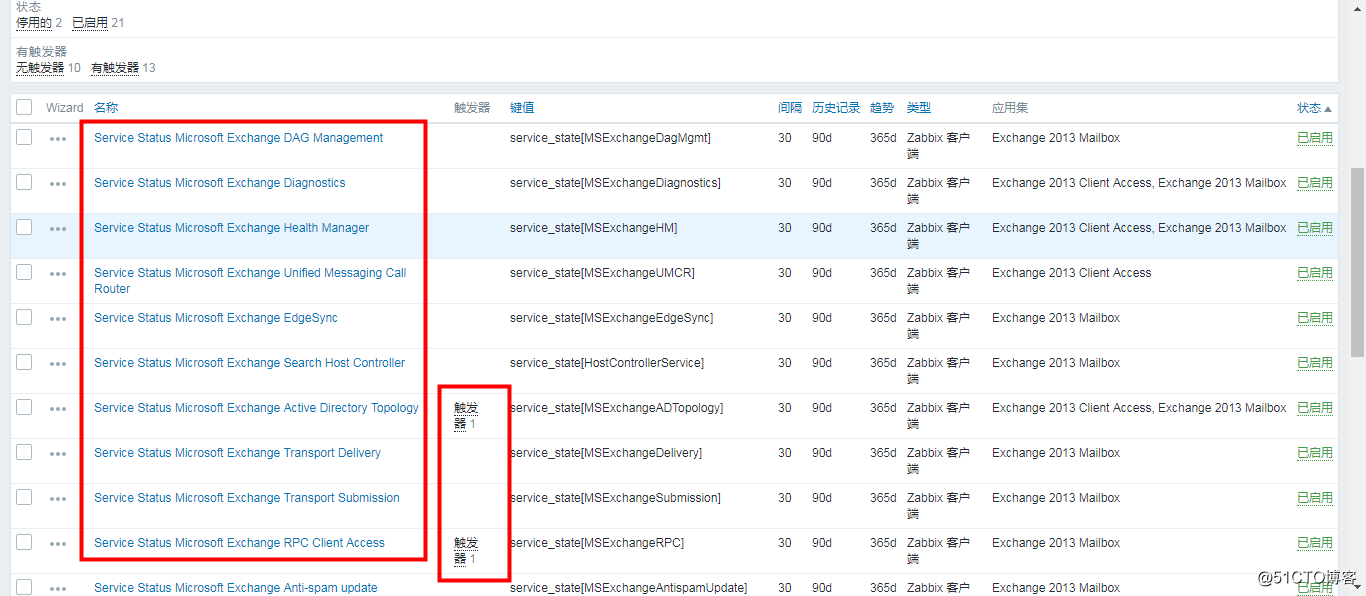The width and height of the screenshot is (1366, 596).
Task: Sort table by 趋势 column header
Action: click(882, 108)
